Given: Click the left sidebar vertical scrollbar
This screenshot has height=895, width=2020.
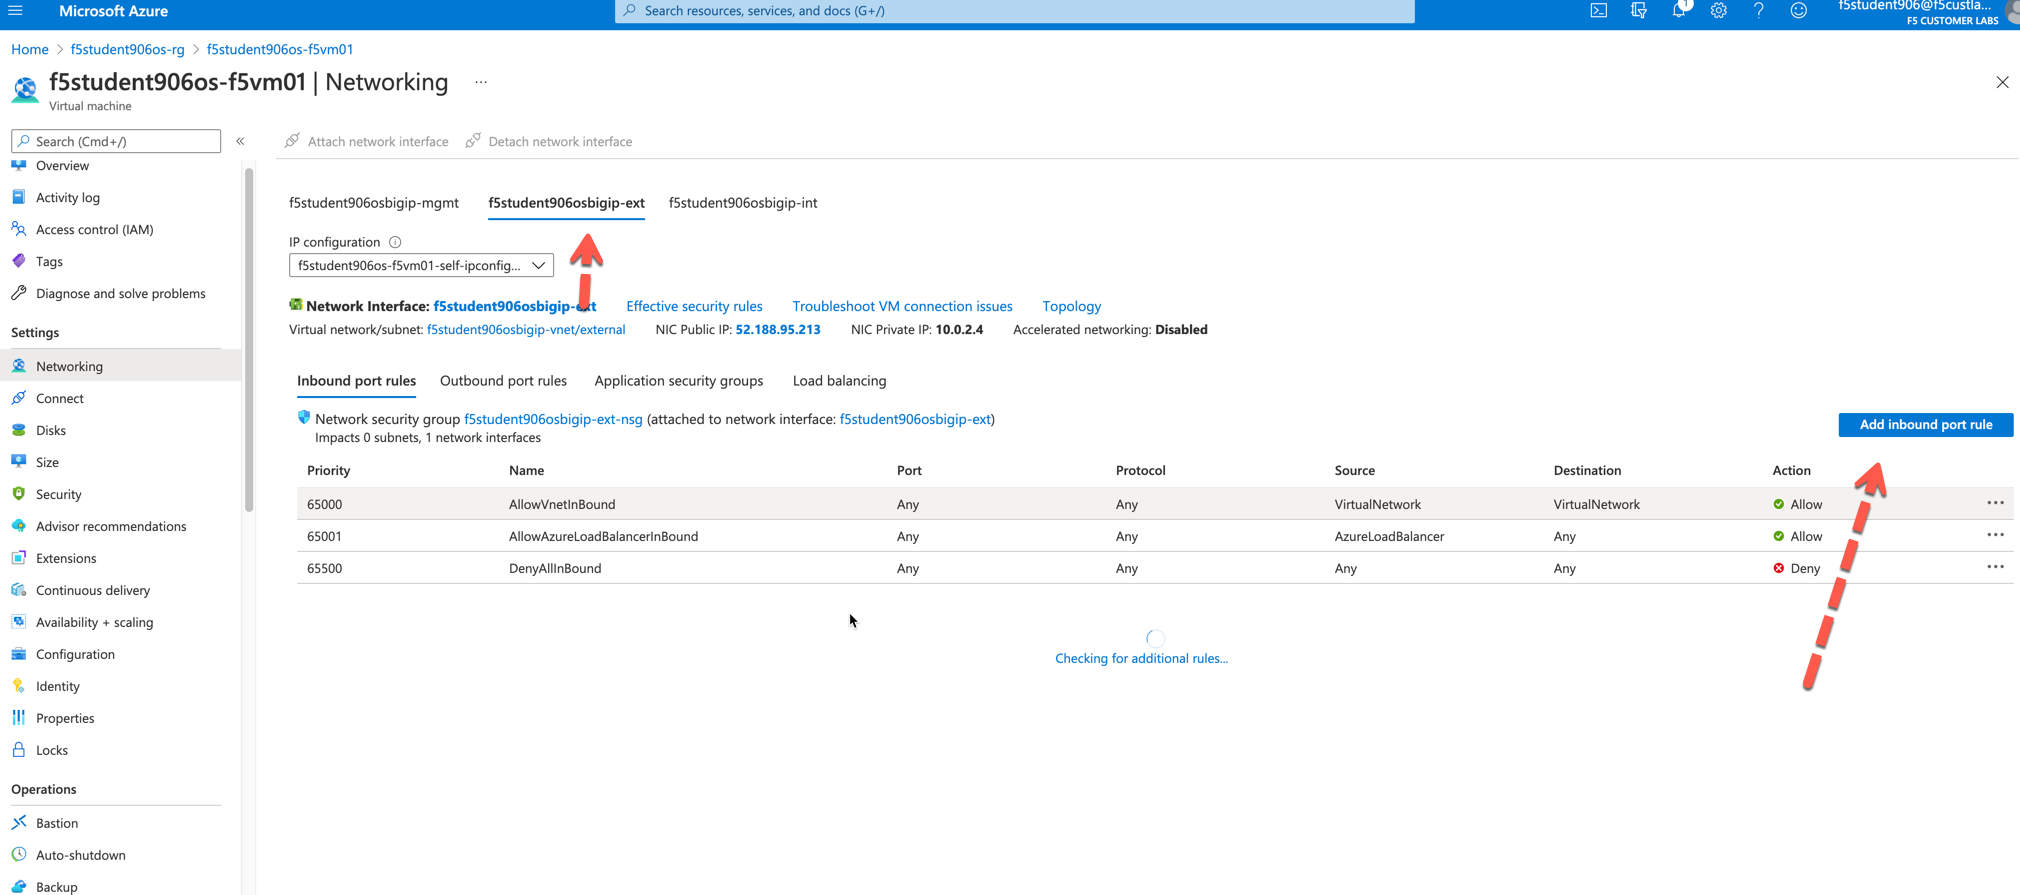Looking at the screenshot, I should [249, 340].
